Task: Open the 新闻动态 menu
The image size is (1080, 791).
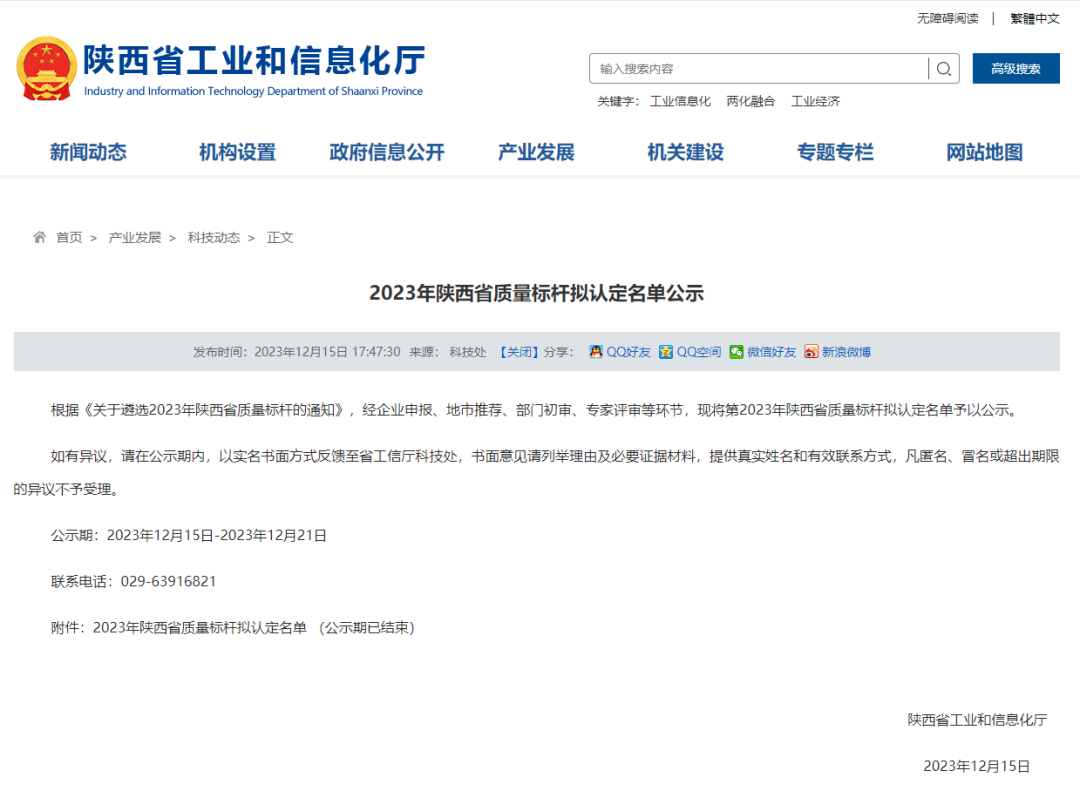Action: [88, 153]
